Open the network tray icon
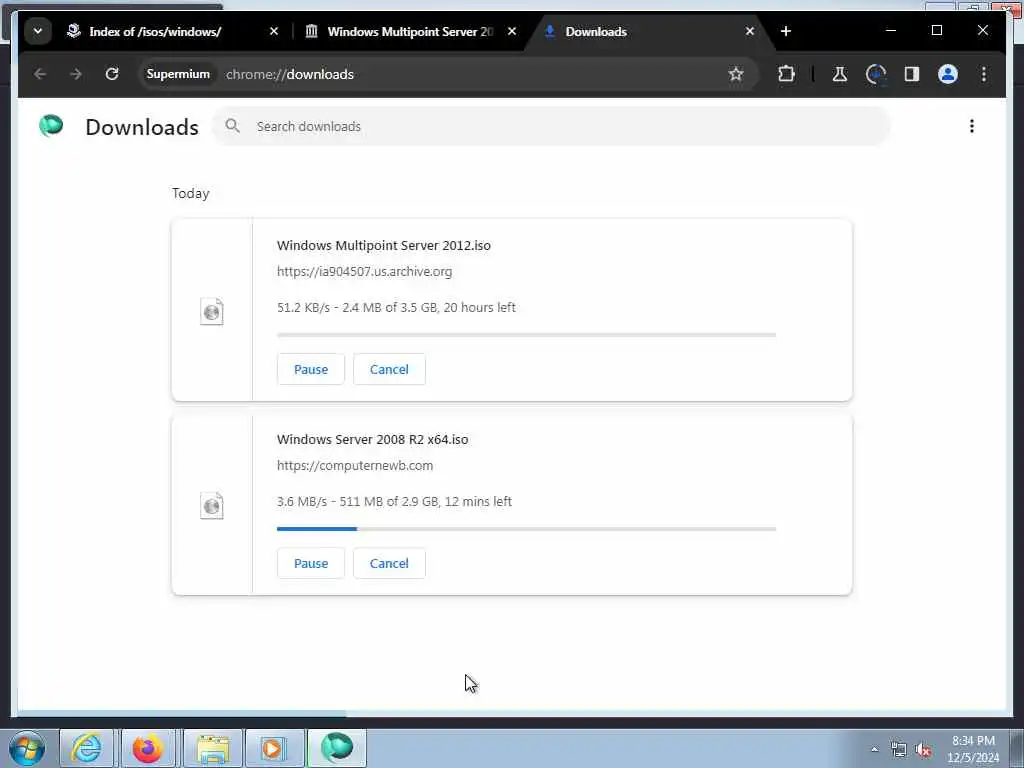Viewport: 1024px width, 768px height. (899, 750)
